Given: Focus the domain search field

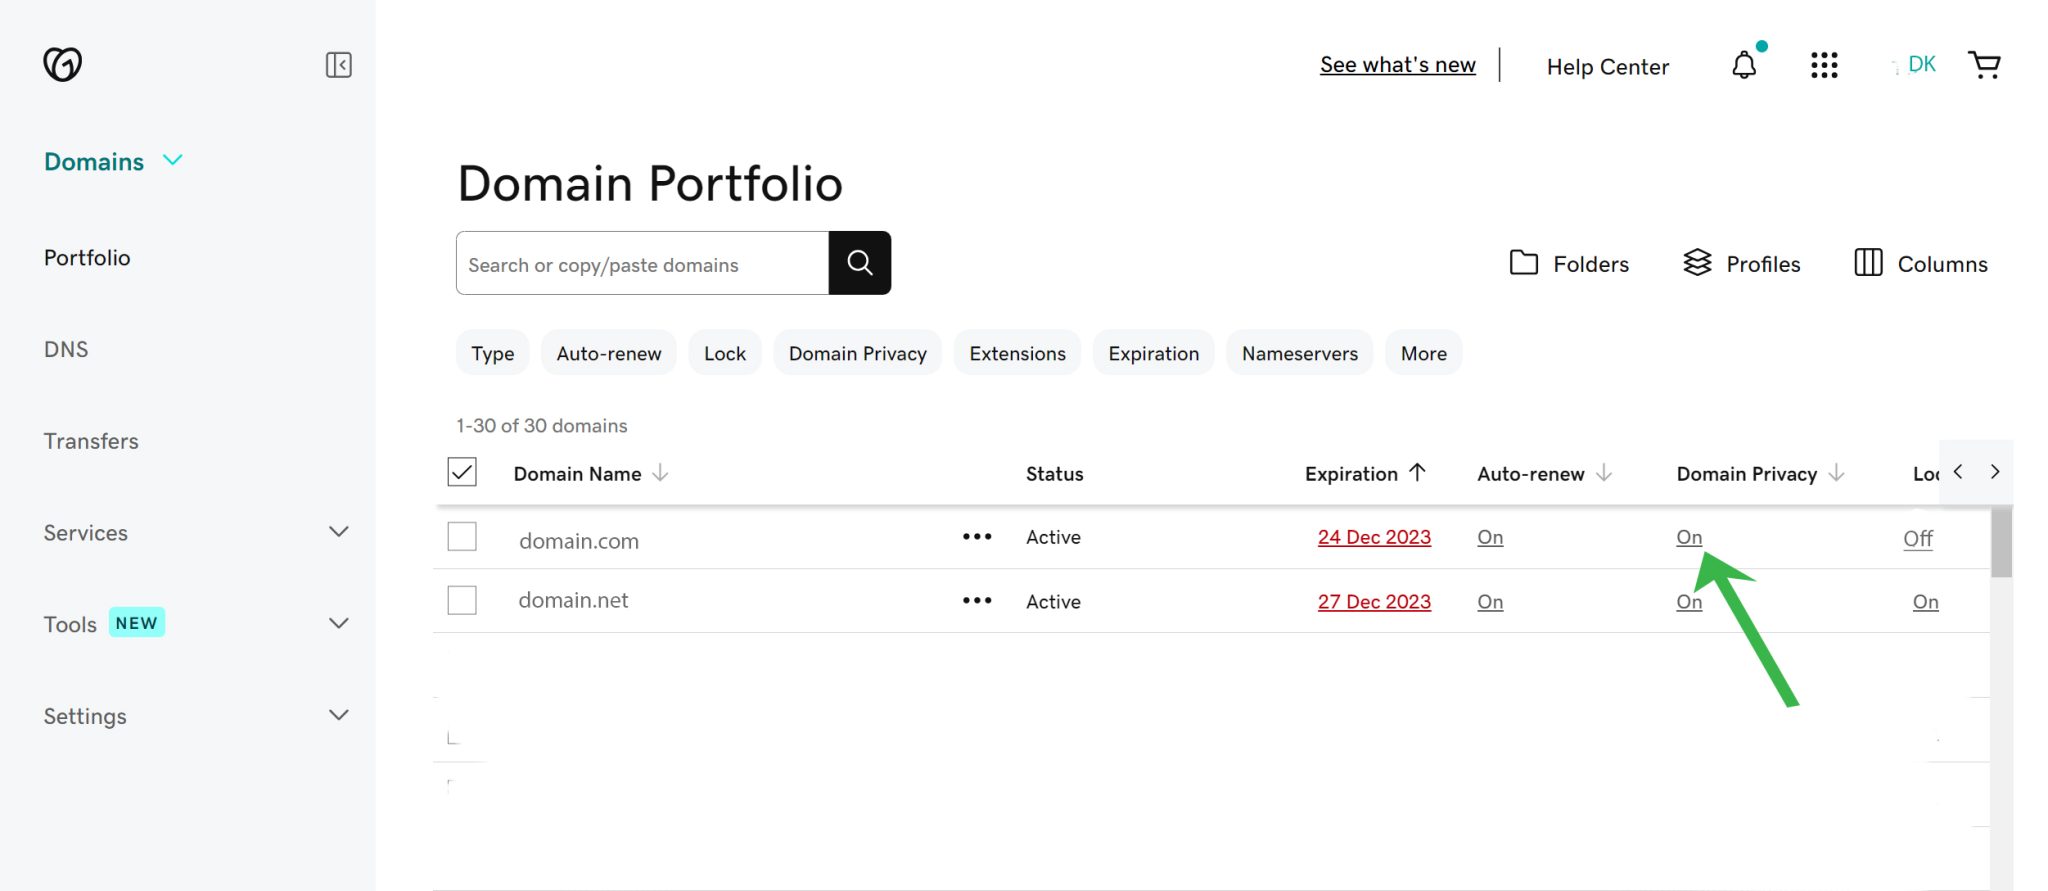Looking at the screenshot, I should pyautogui.click(x=642, y=263).
